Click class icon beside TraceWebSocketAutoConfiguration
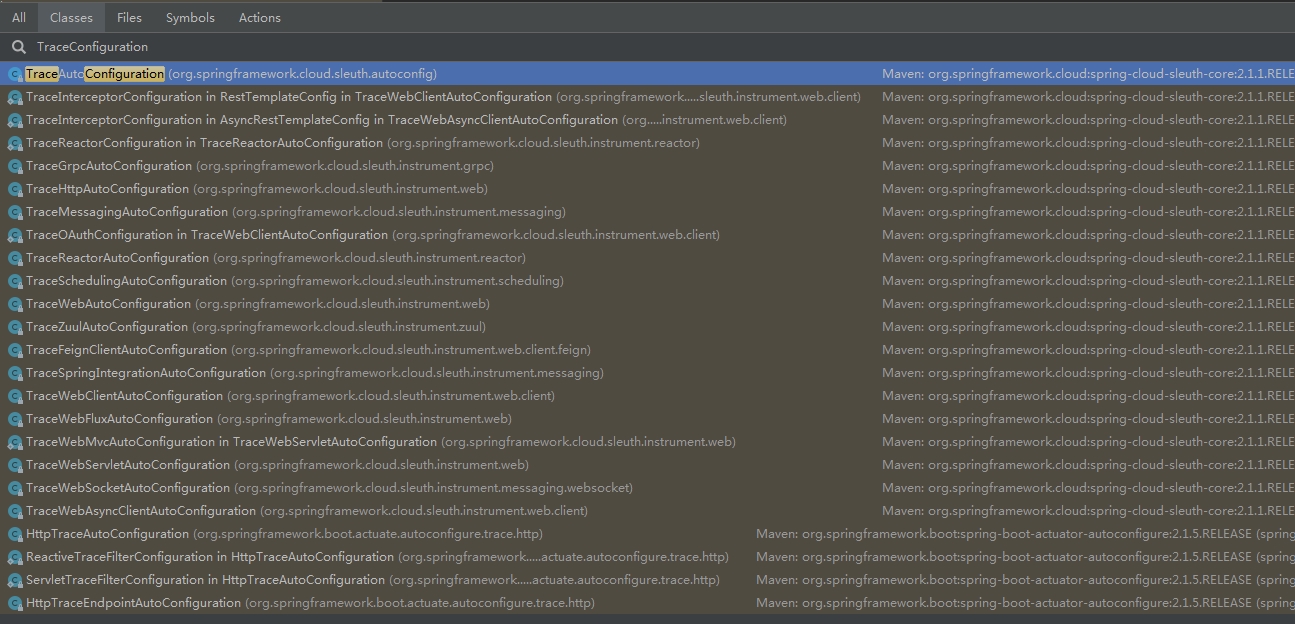This screenshot has height=624, width=1295. click(x=15, y=488)
